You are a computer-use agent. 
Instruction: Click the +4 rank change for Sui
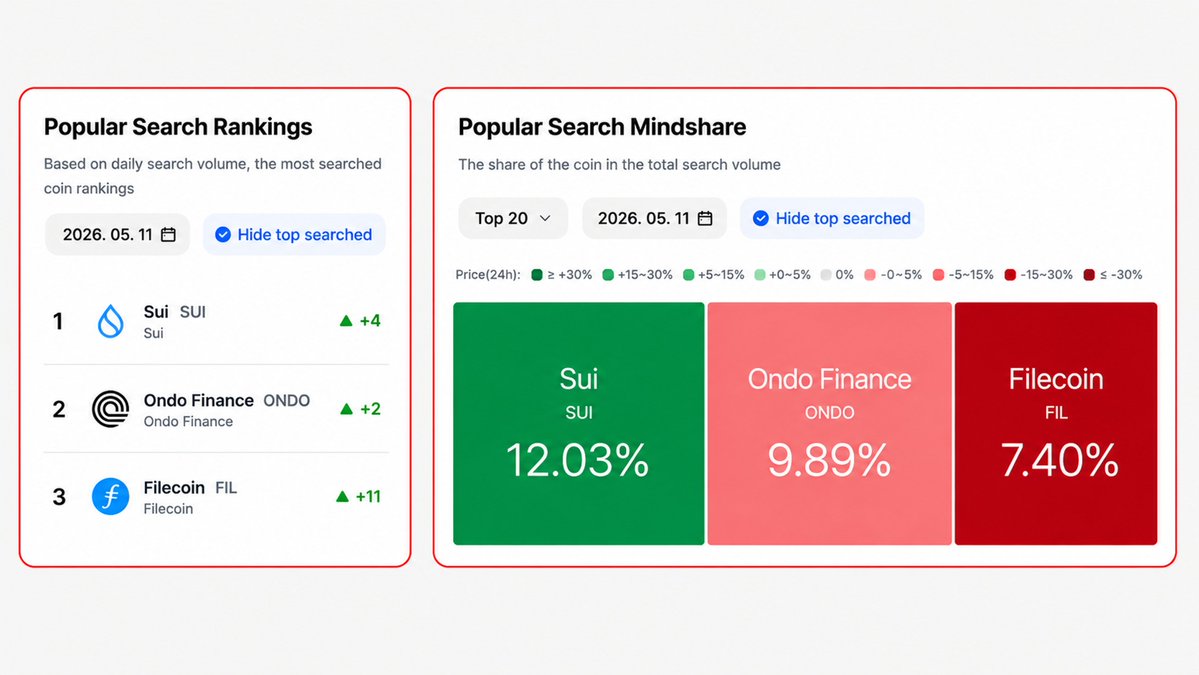tap(370, 321)
